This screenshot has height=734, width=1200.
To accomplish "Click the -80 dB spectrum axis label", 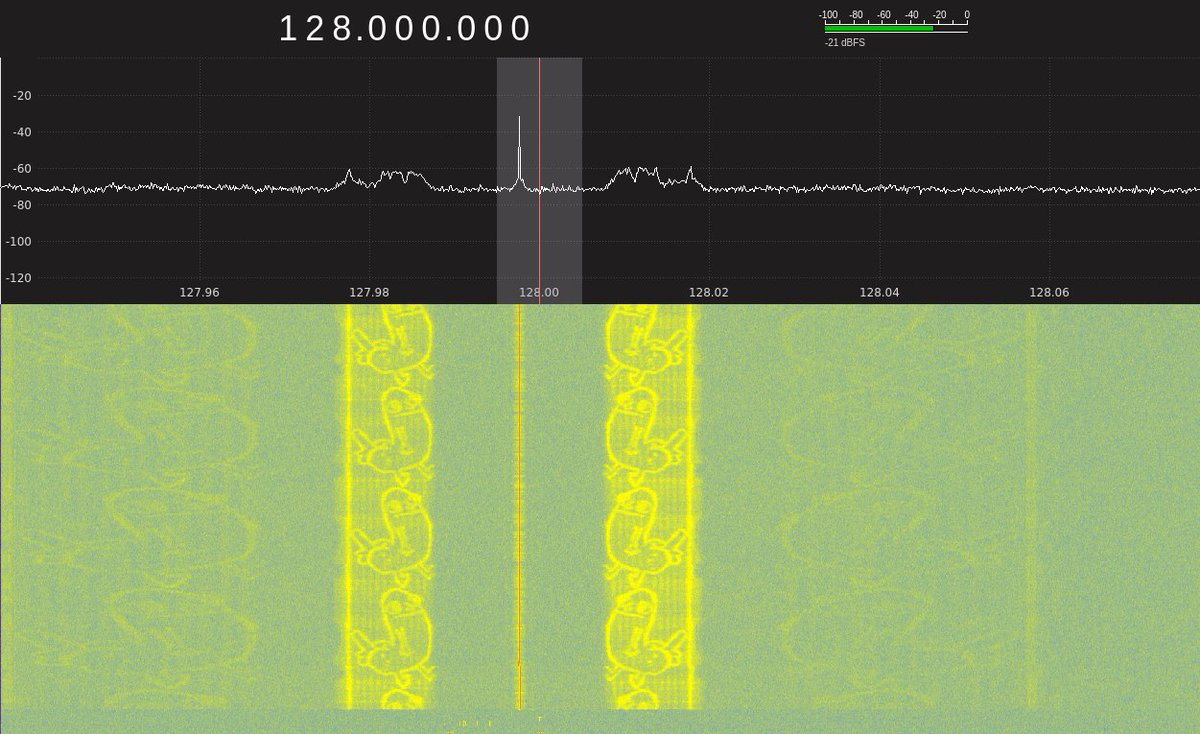I will pos(20,205).
